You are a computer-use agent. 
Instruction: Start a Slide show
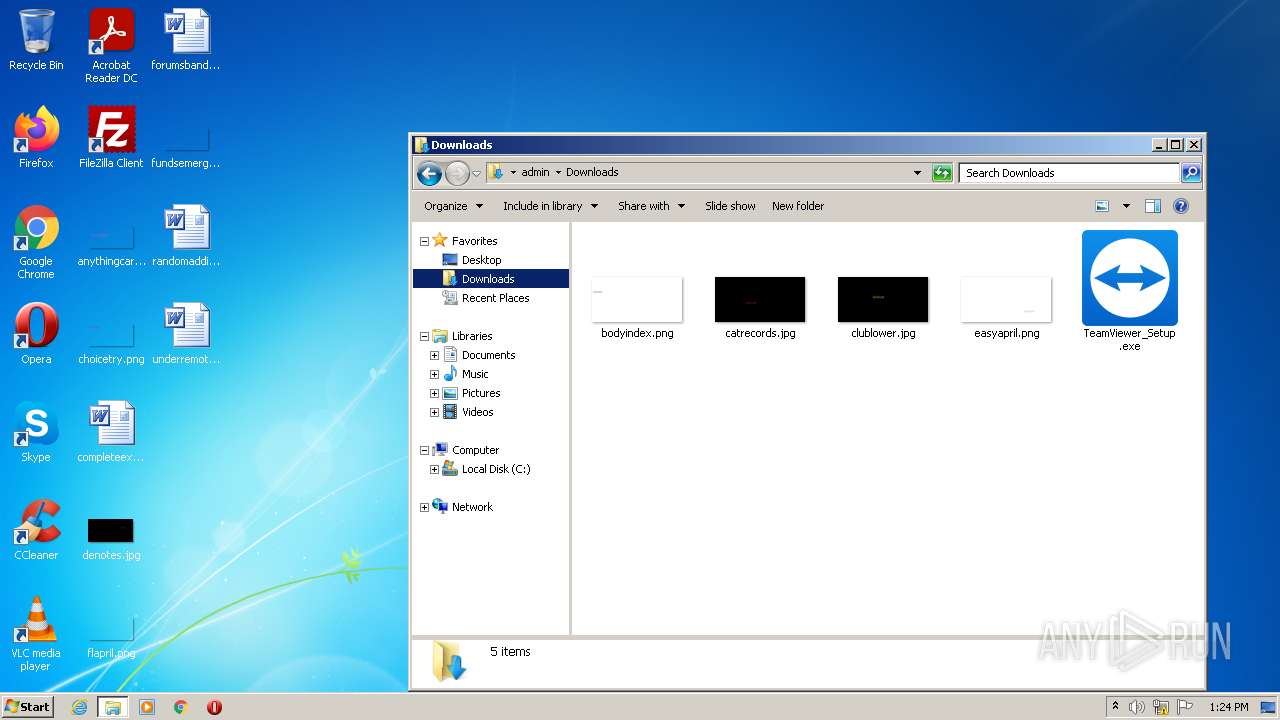(x=730, y=206)
